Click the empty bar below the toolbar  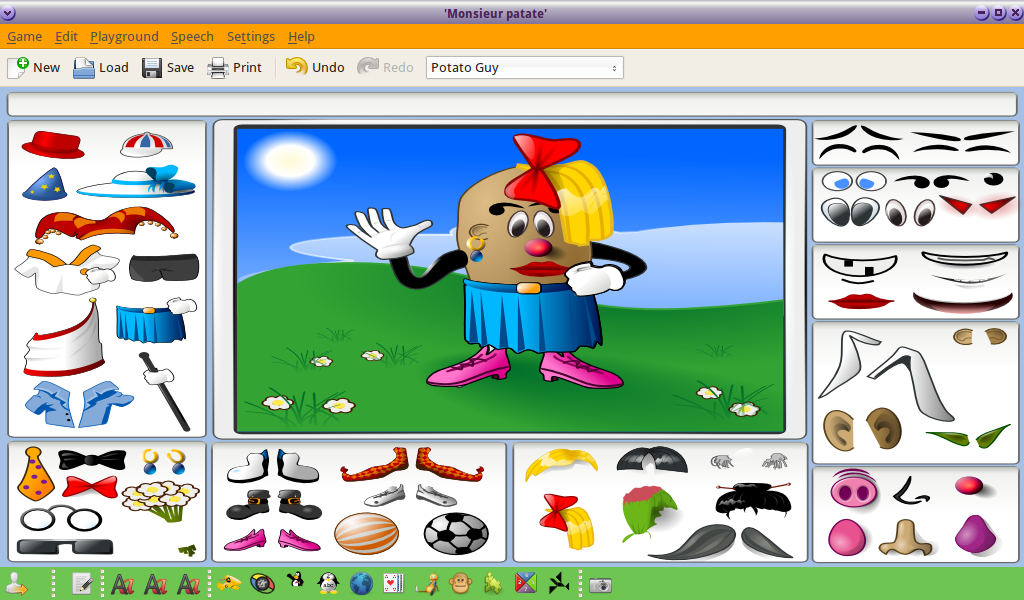coord(512,104)
